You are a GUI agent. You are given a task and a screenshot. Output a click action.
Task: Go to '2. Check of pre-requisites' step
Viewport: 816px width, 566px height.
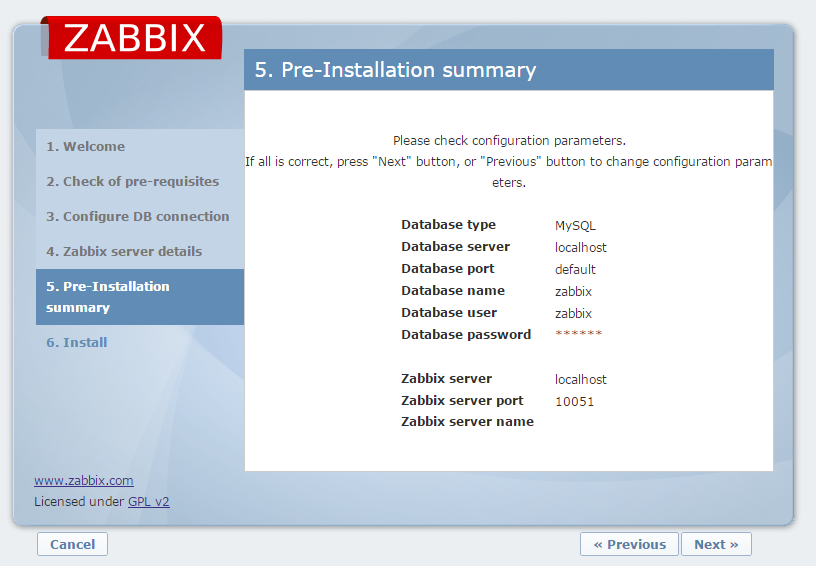tap(133, 182)
